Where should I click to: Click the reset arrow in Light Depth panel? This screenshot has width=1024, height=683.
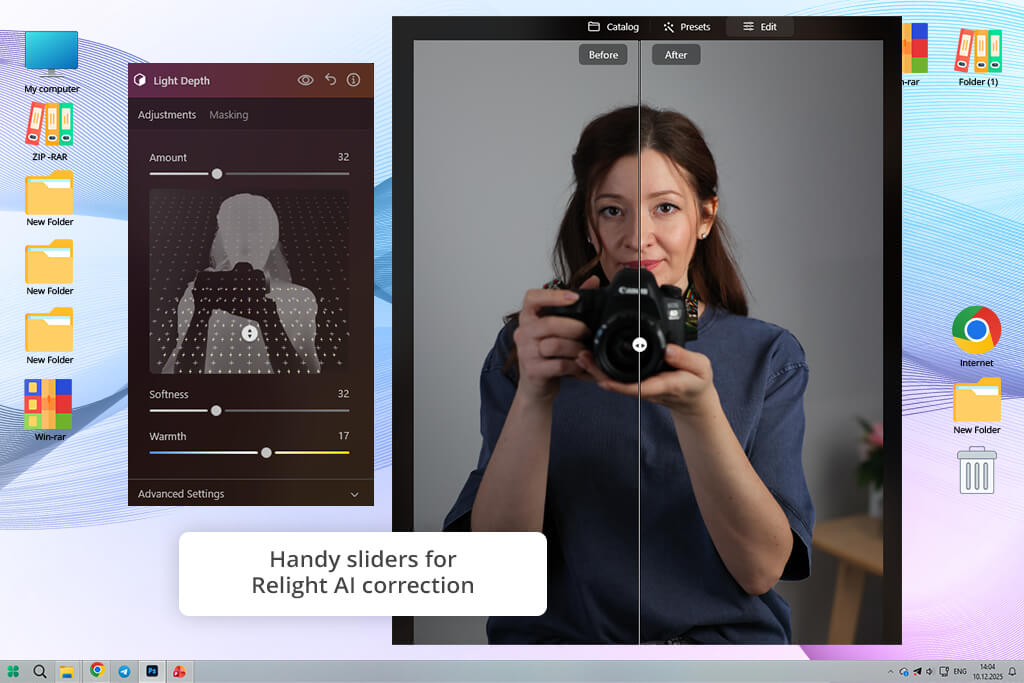(330, 80)
